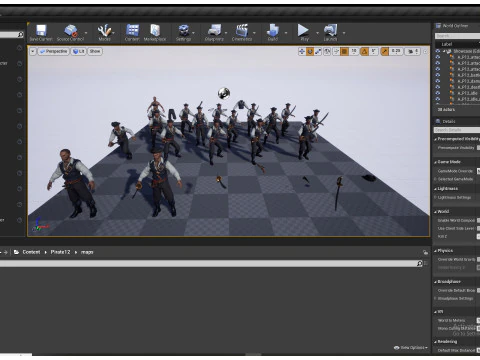Open the Settings dropdown arrow
The height and width of the screenshot is (360, 480).
click(x=193, y=33)
